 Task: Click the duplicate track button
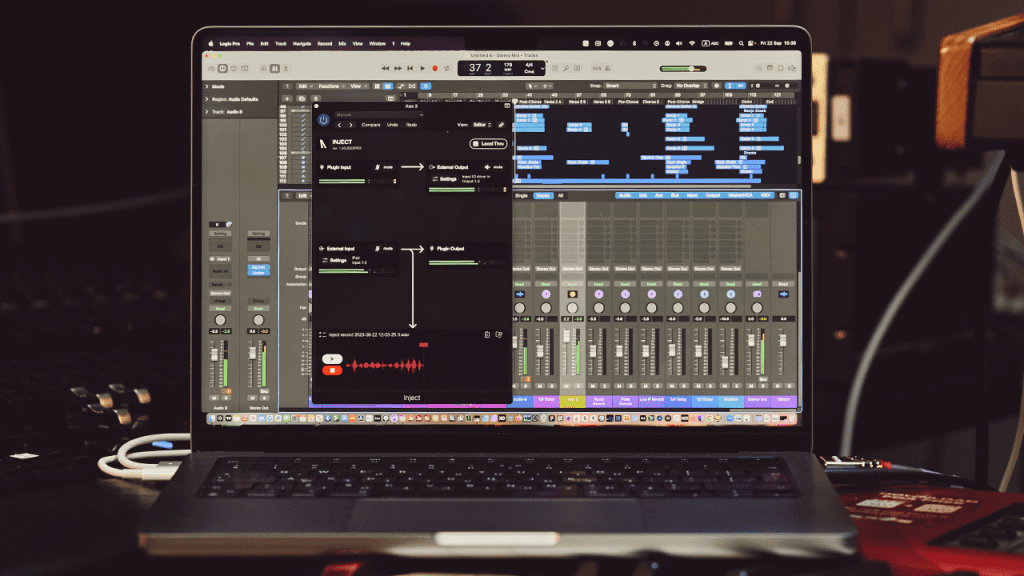tap(301, 99)
